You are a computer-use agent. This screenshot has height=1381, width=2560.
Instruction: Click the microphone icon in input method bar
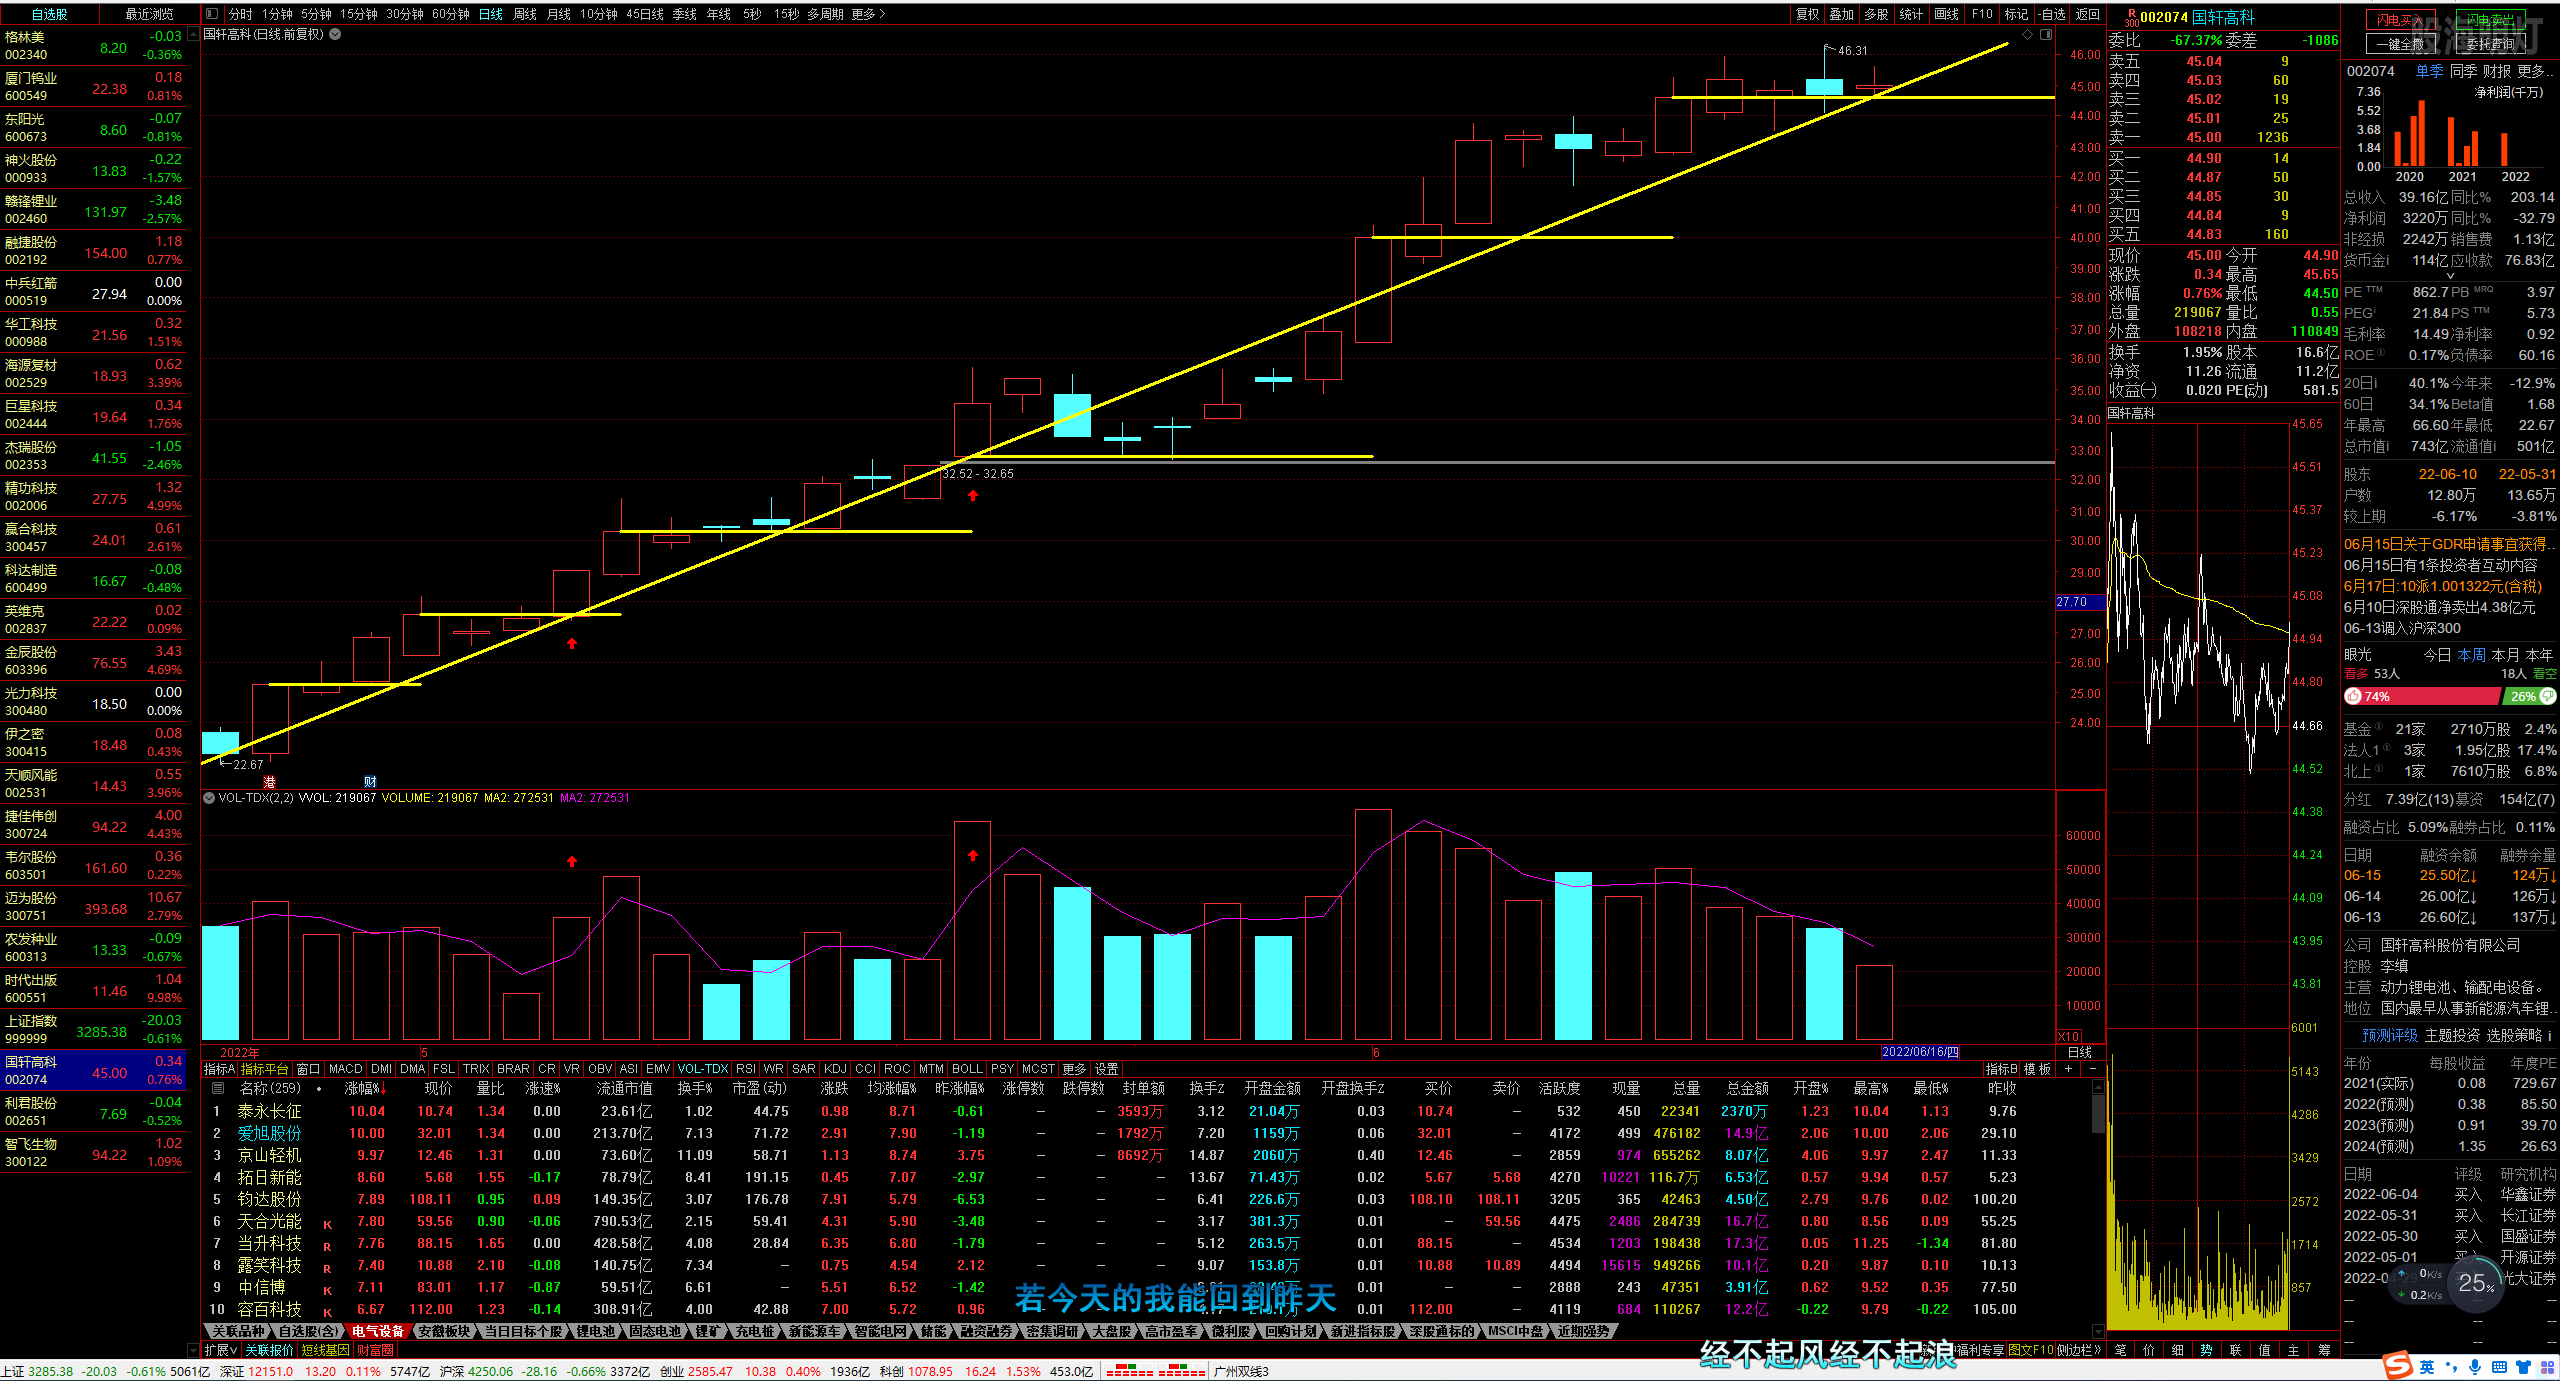tap(2475, 1367)
